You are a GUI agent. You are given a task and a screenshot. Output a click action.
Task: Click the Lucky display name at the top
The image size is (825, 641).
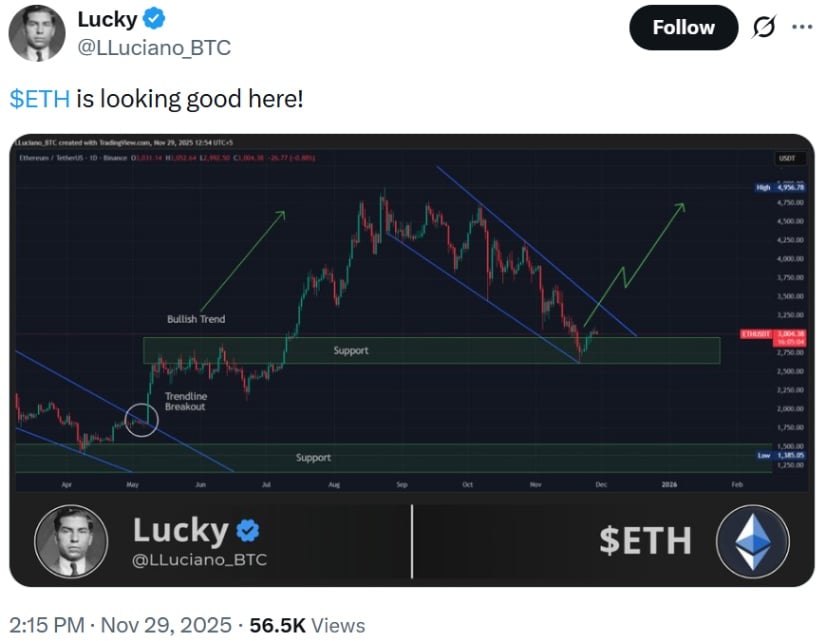[107, 18]
